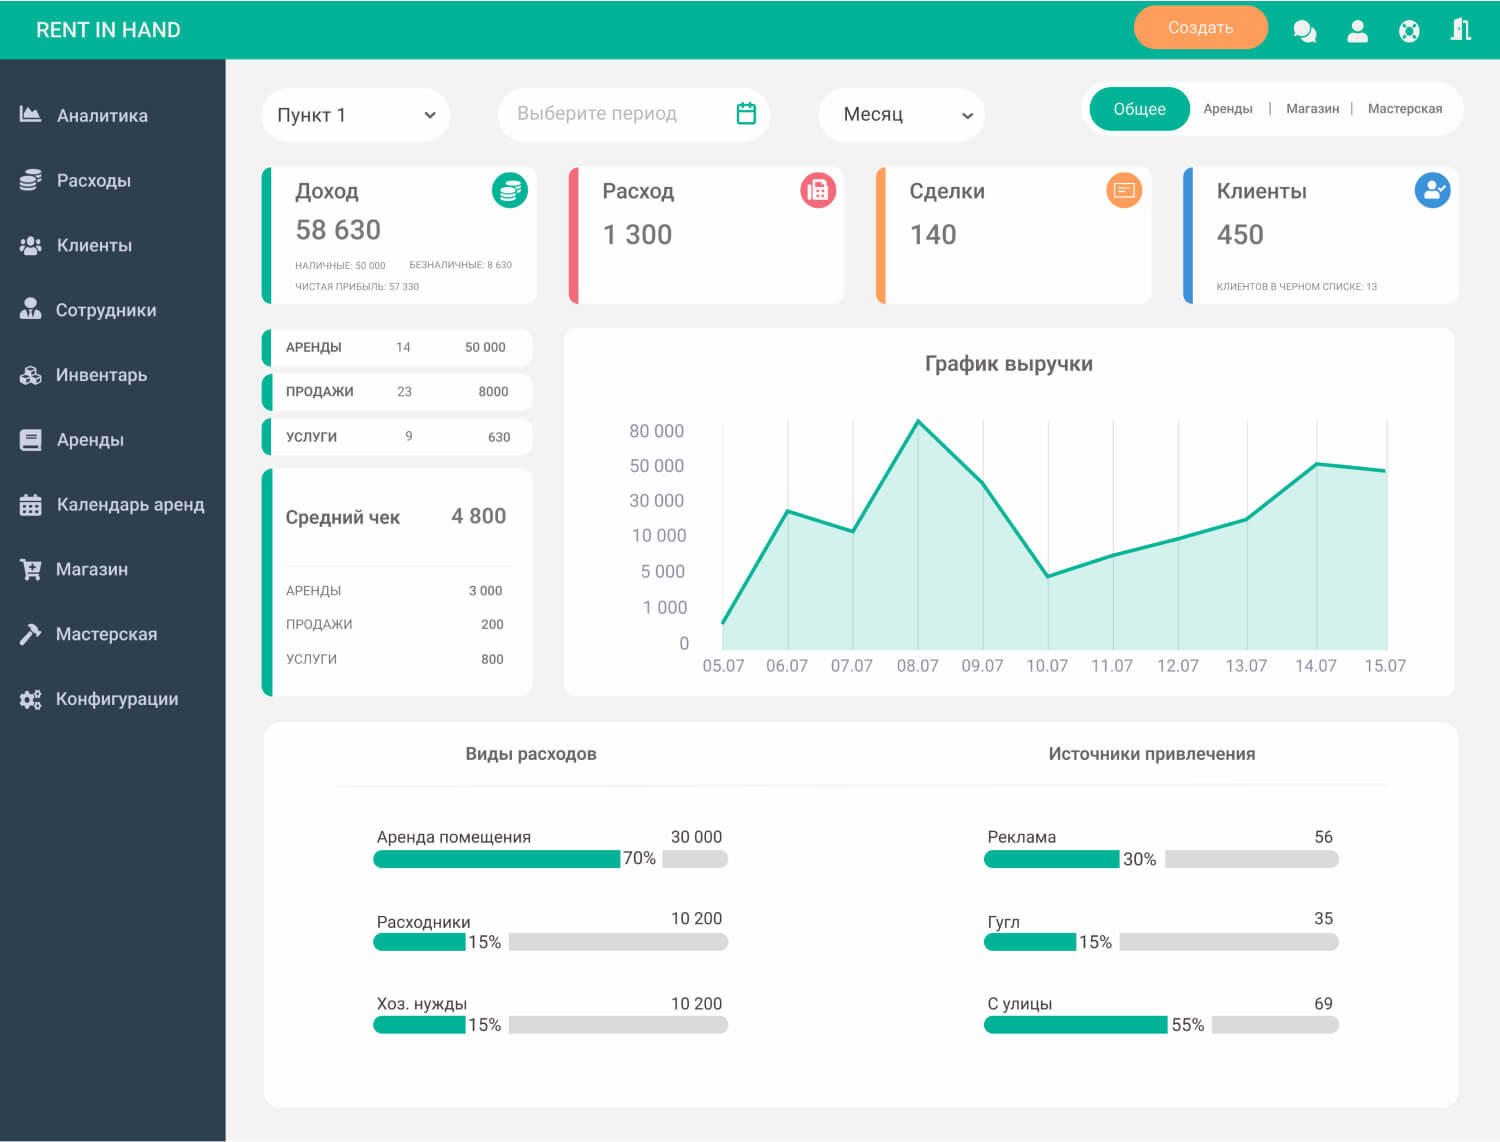This screenshot has height=1142, width=1500.
Task: Click the lifebuoy support icon
Action: [x=1409, y=31]
